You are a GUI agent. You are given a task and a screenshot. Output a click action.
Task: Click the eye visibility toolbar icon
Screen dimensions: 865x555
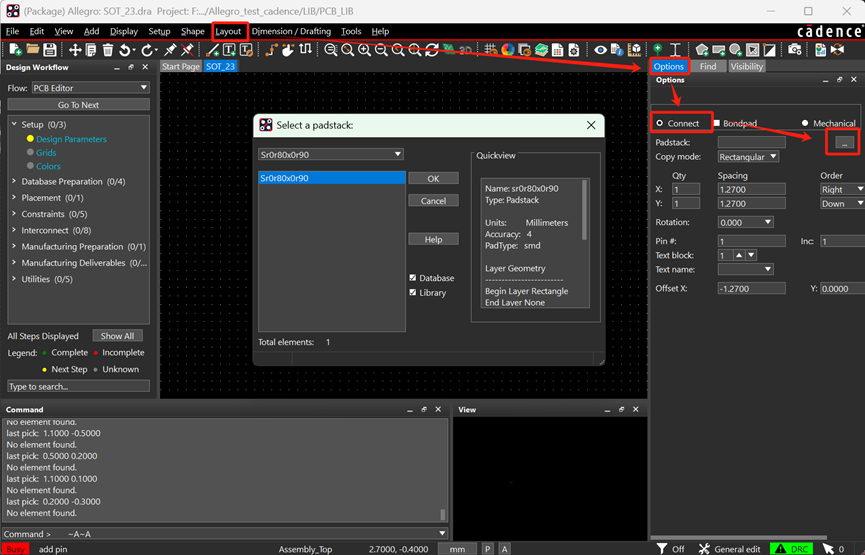(x=601, y=50)
